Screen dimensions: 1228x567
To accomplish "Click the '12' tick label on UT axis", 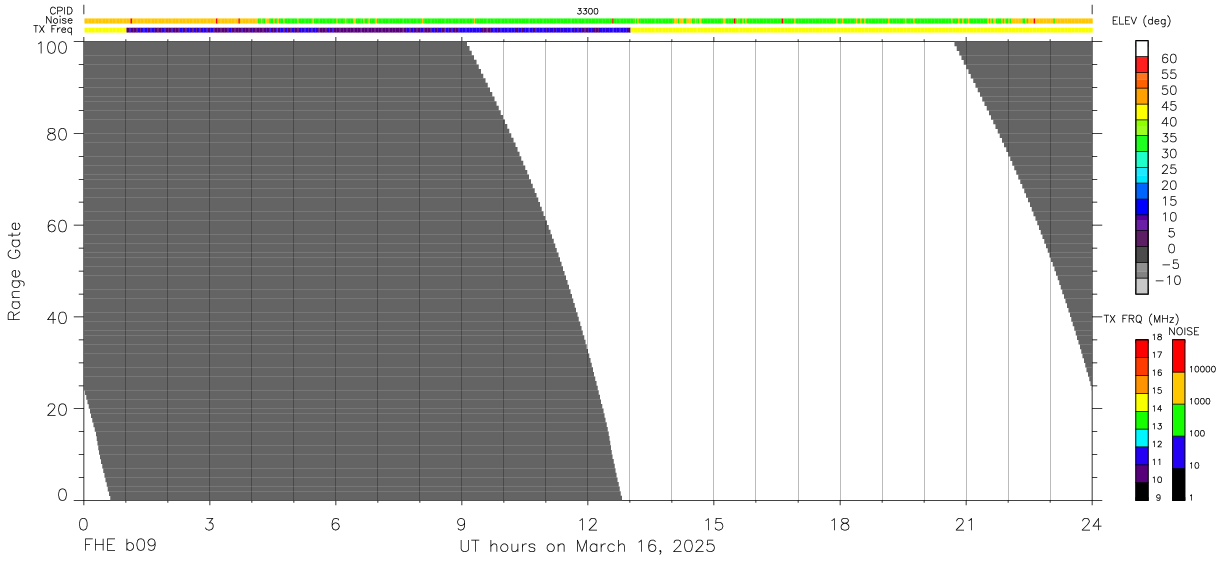I will 587,524.
